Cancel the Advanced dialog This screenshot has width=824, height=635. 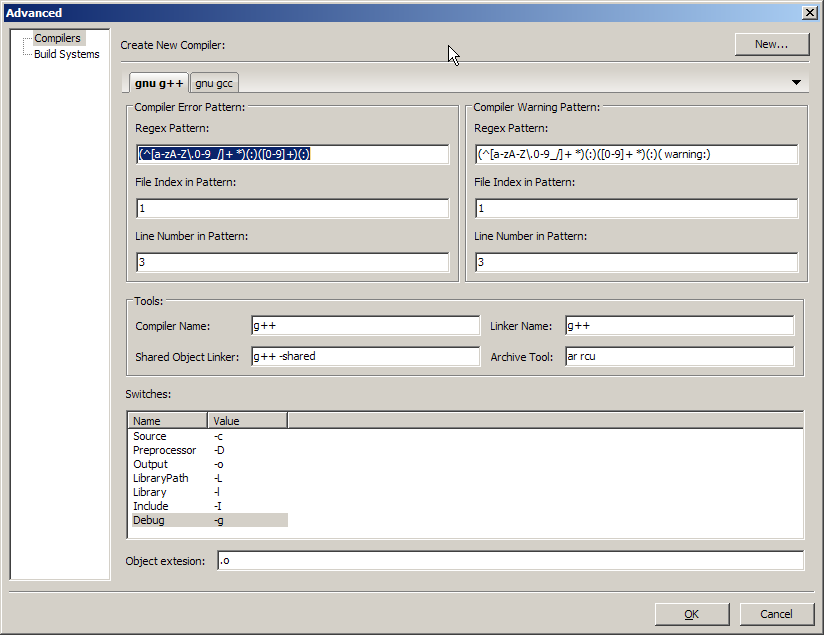(x=776, y=614)
